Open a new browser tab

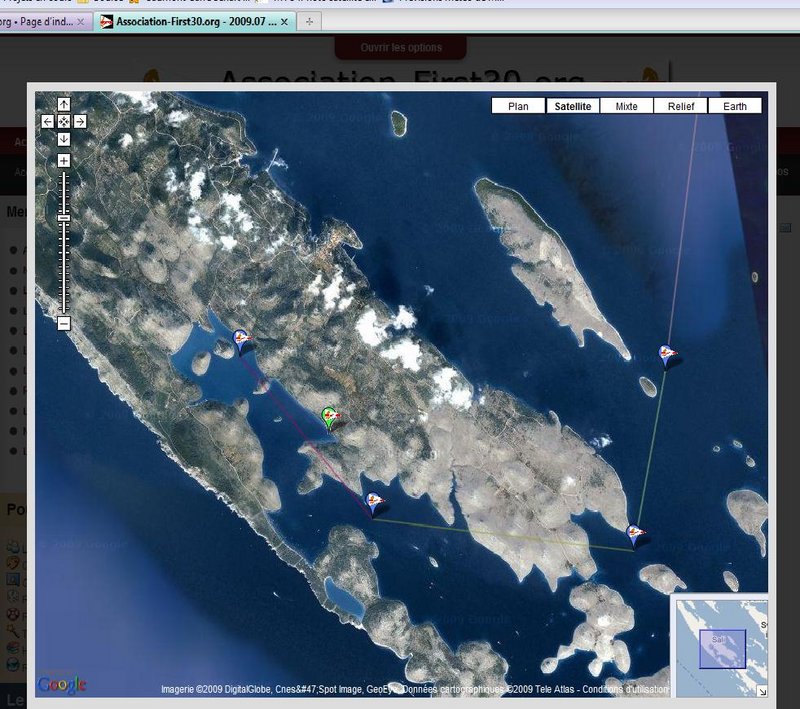click(309, 21)
